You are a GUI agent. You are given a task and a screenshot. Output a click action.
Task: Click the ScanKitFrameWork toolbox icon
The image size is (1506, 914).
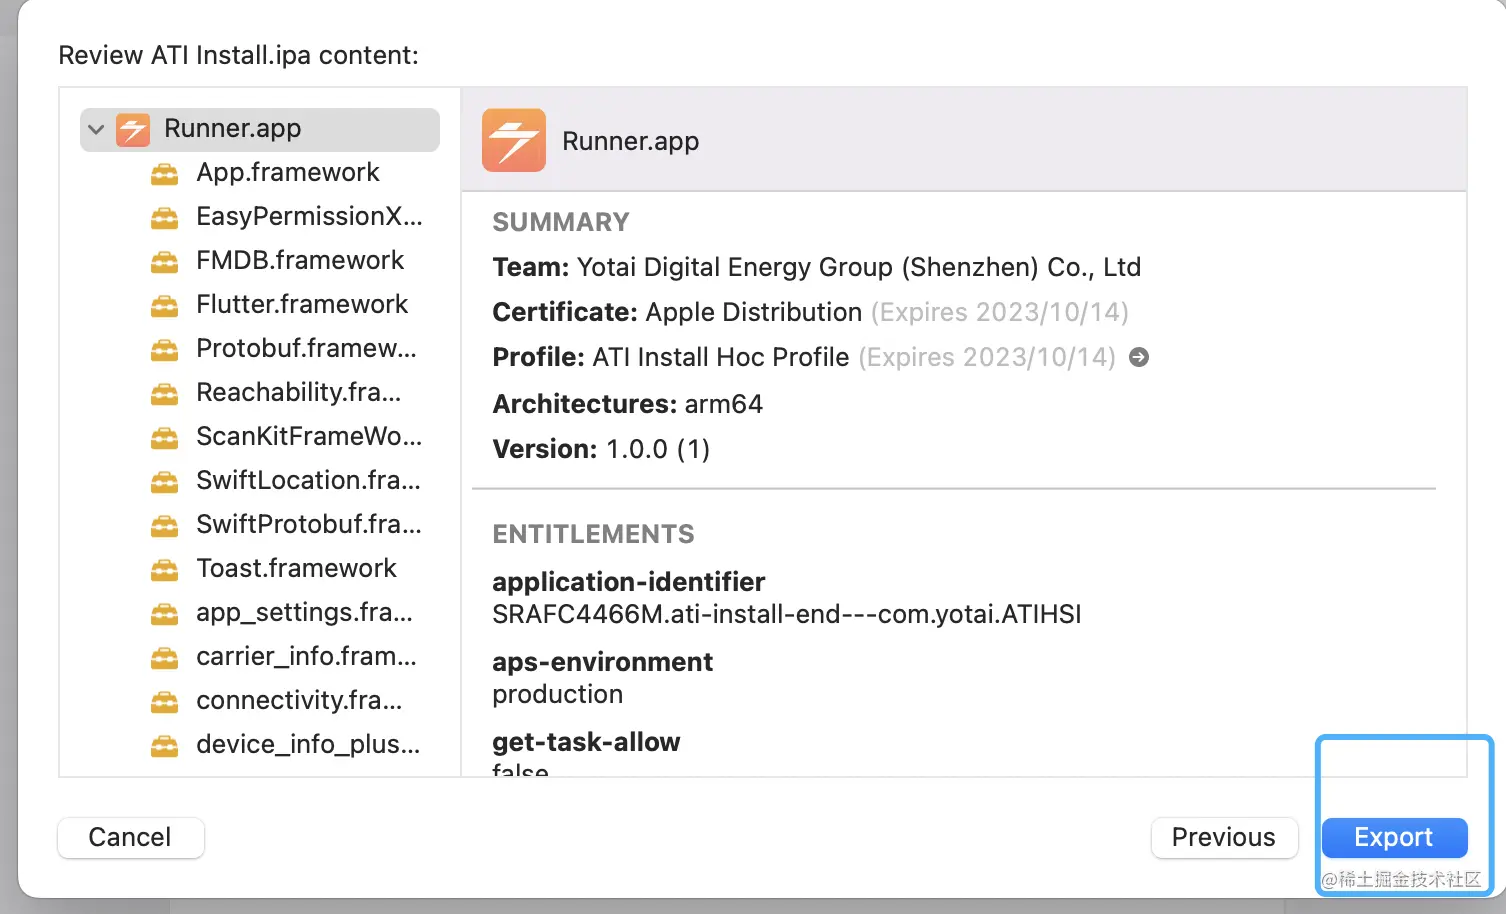pyautogui.click(x=164, y=438)
